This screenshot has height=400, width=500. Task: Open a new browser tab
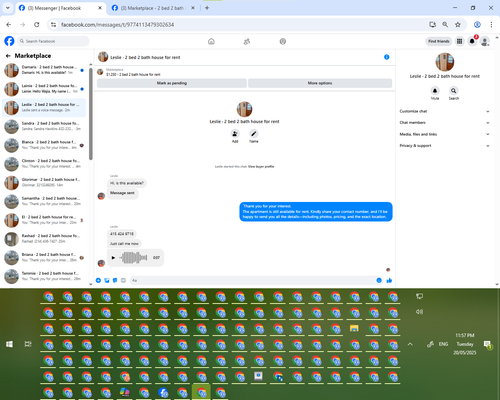[207, 8]
